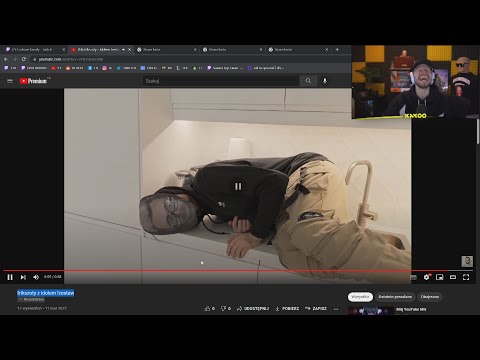Switch to the third Nowa karta tab
The width and height of the screenshot is (480, 360).
coord(297,49)
